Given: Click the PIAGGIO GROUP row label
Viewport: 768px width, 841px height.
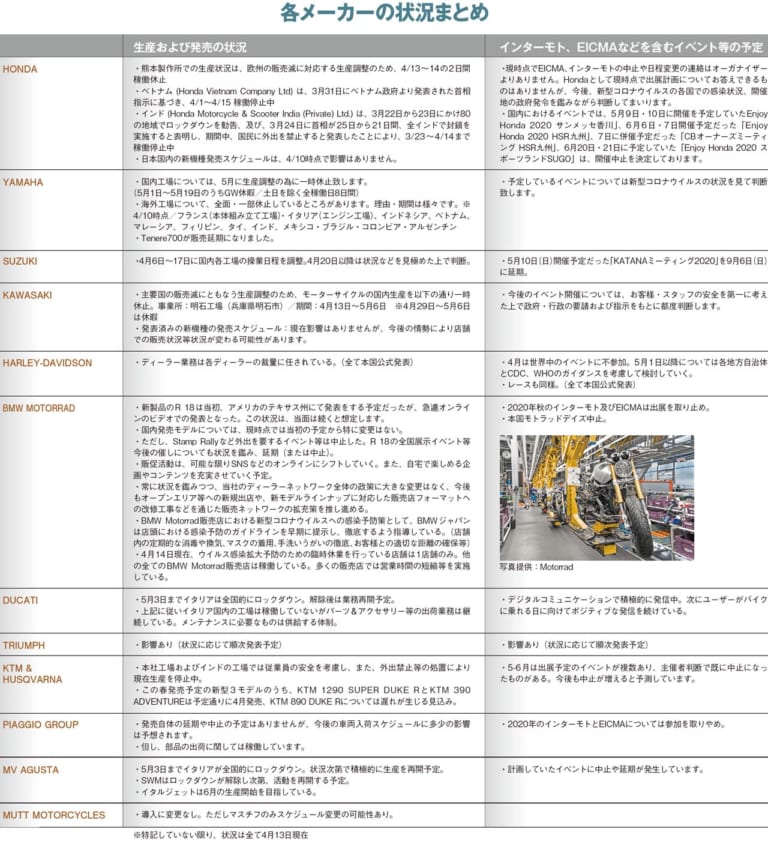Looking at the screenshot, I should point(40,725).
